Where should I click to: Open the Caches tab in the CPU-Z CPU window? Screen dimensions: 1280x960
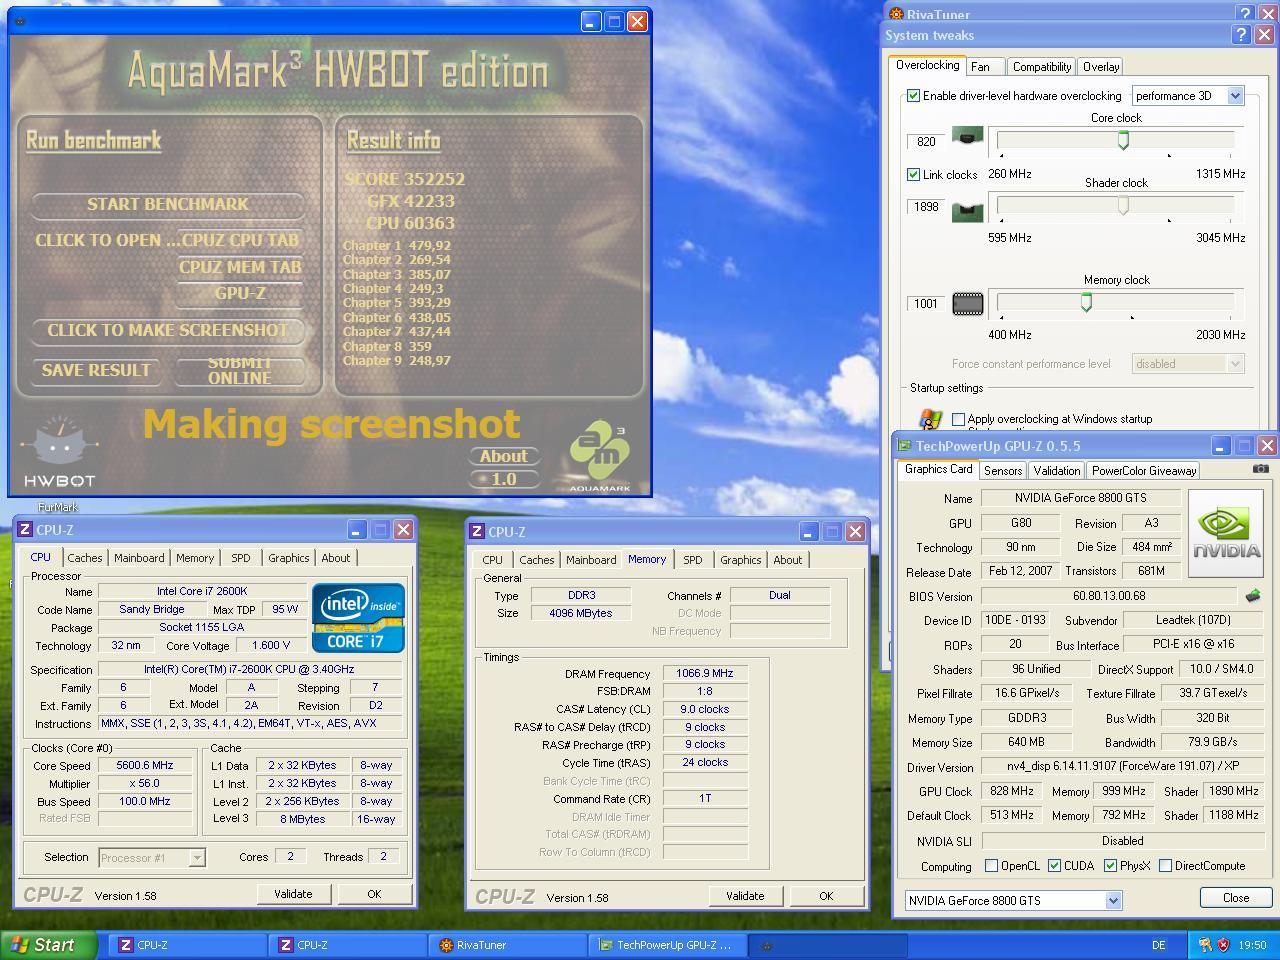click(x=85, y=558)
